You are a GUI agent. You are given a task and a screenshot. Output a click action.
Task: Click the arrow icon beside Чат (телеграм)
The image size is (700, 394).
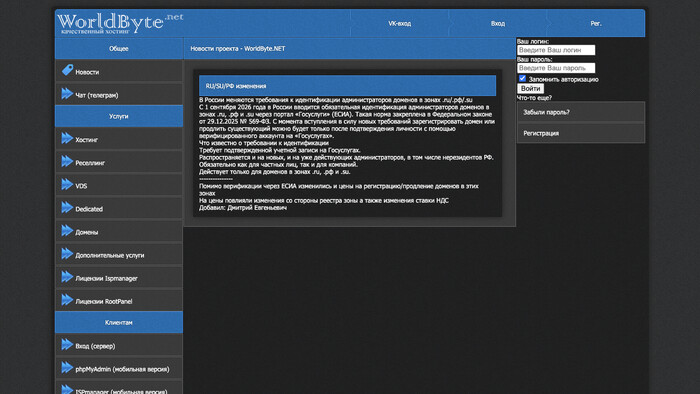(x=67, y=93)
